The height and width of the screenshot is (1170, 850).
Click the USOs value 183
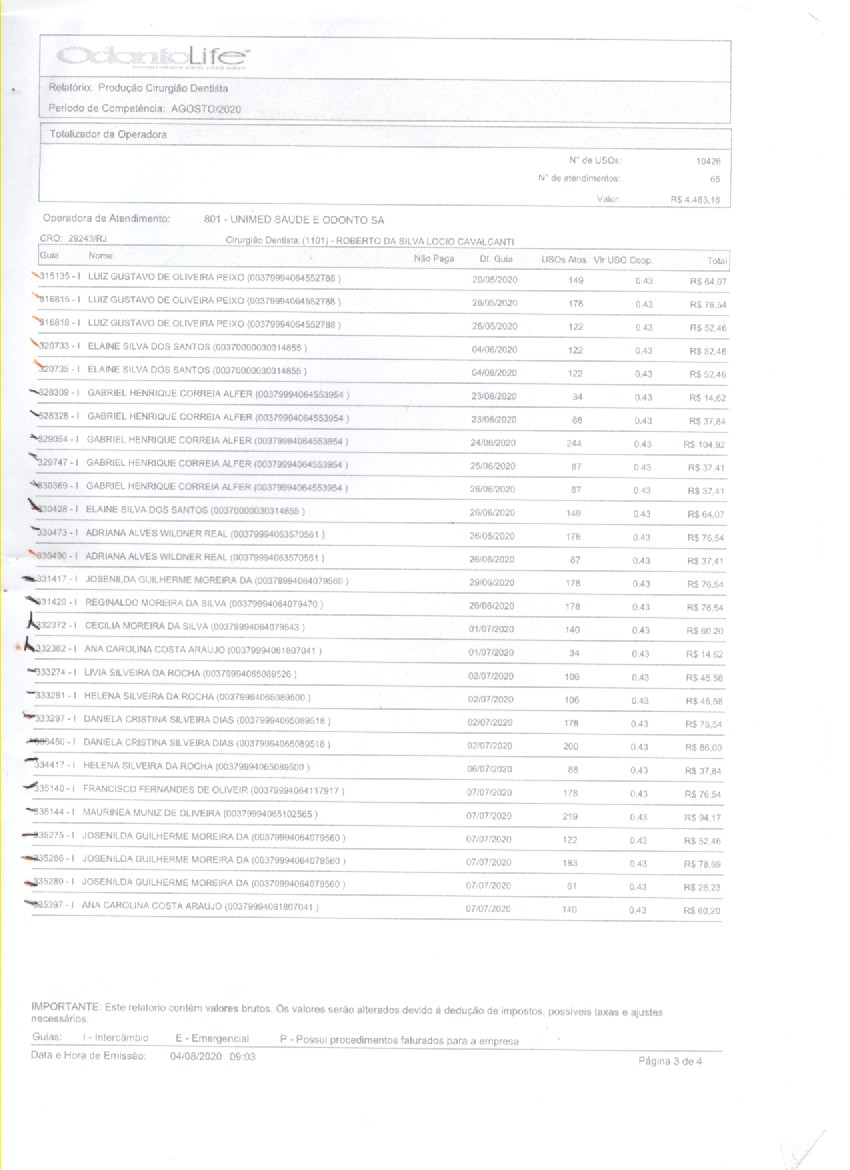[569, 863]
